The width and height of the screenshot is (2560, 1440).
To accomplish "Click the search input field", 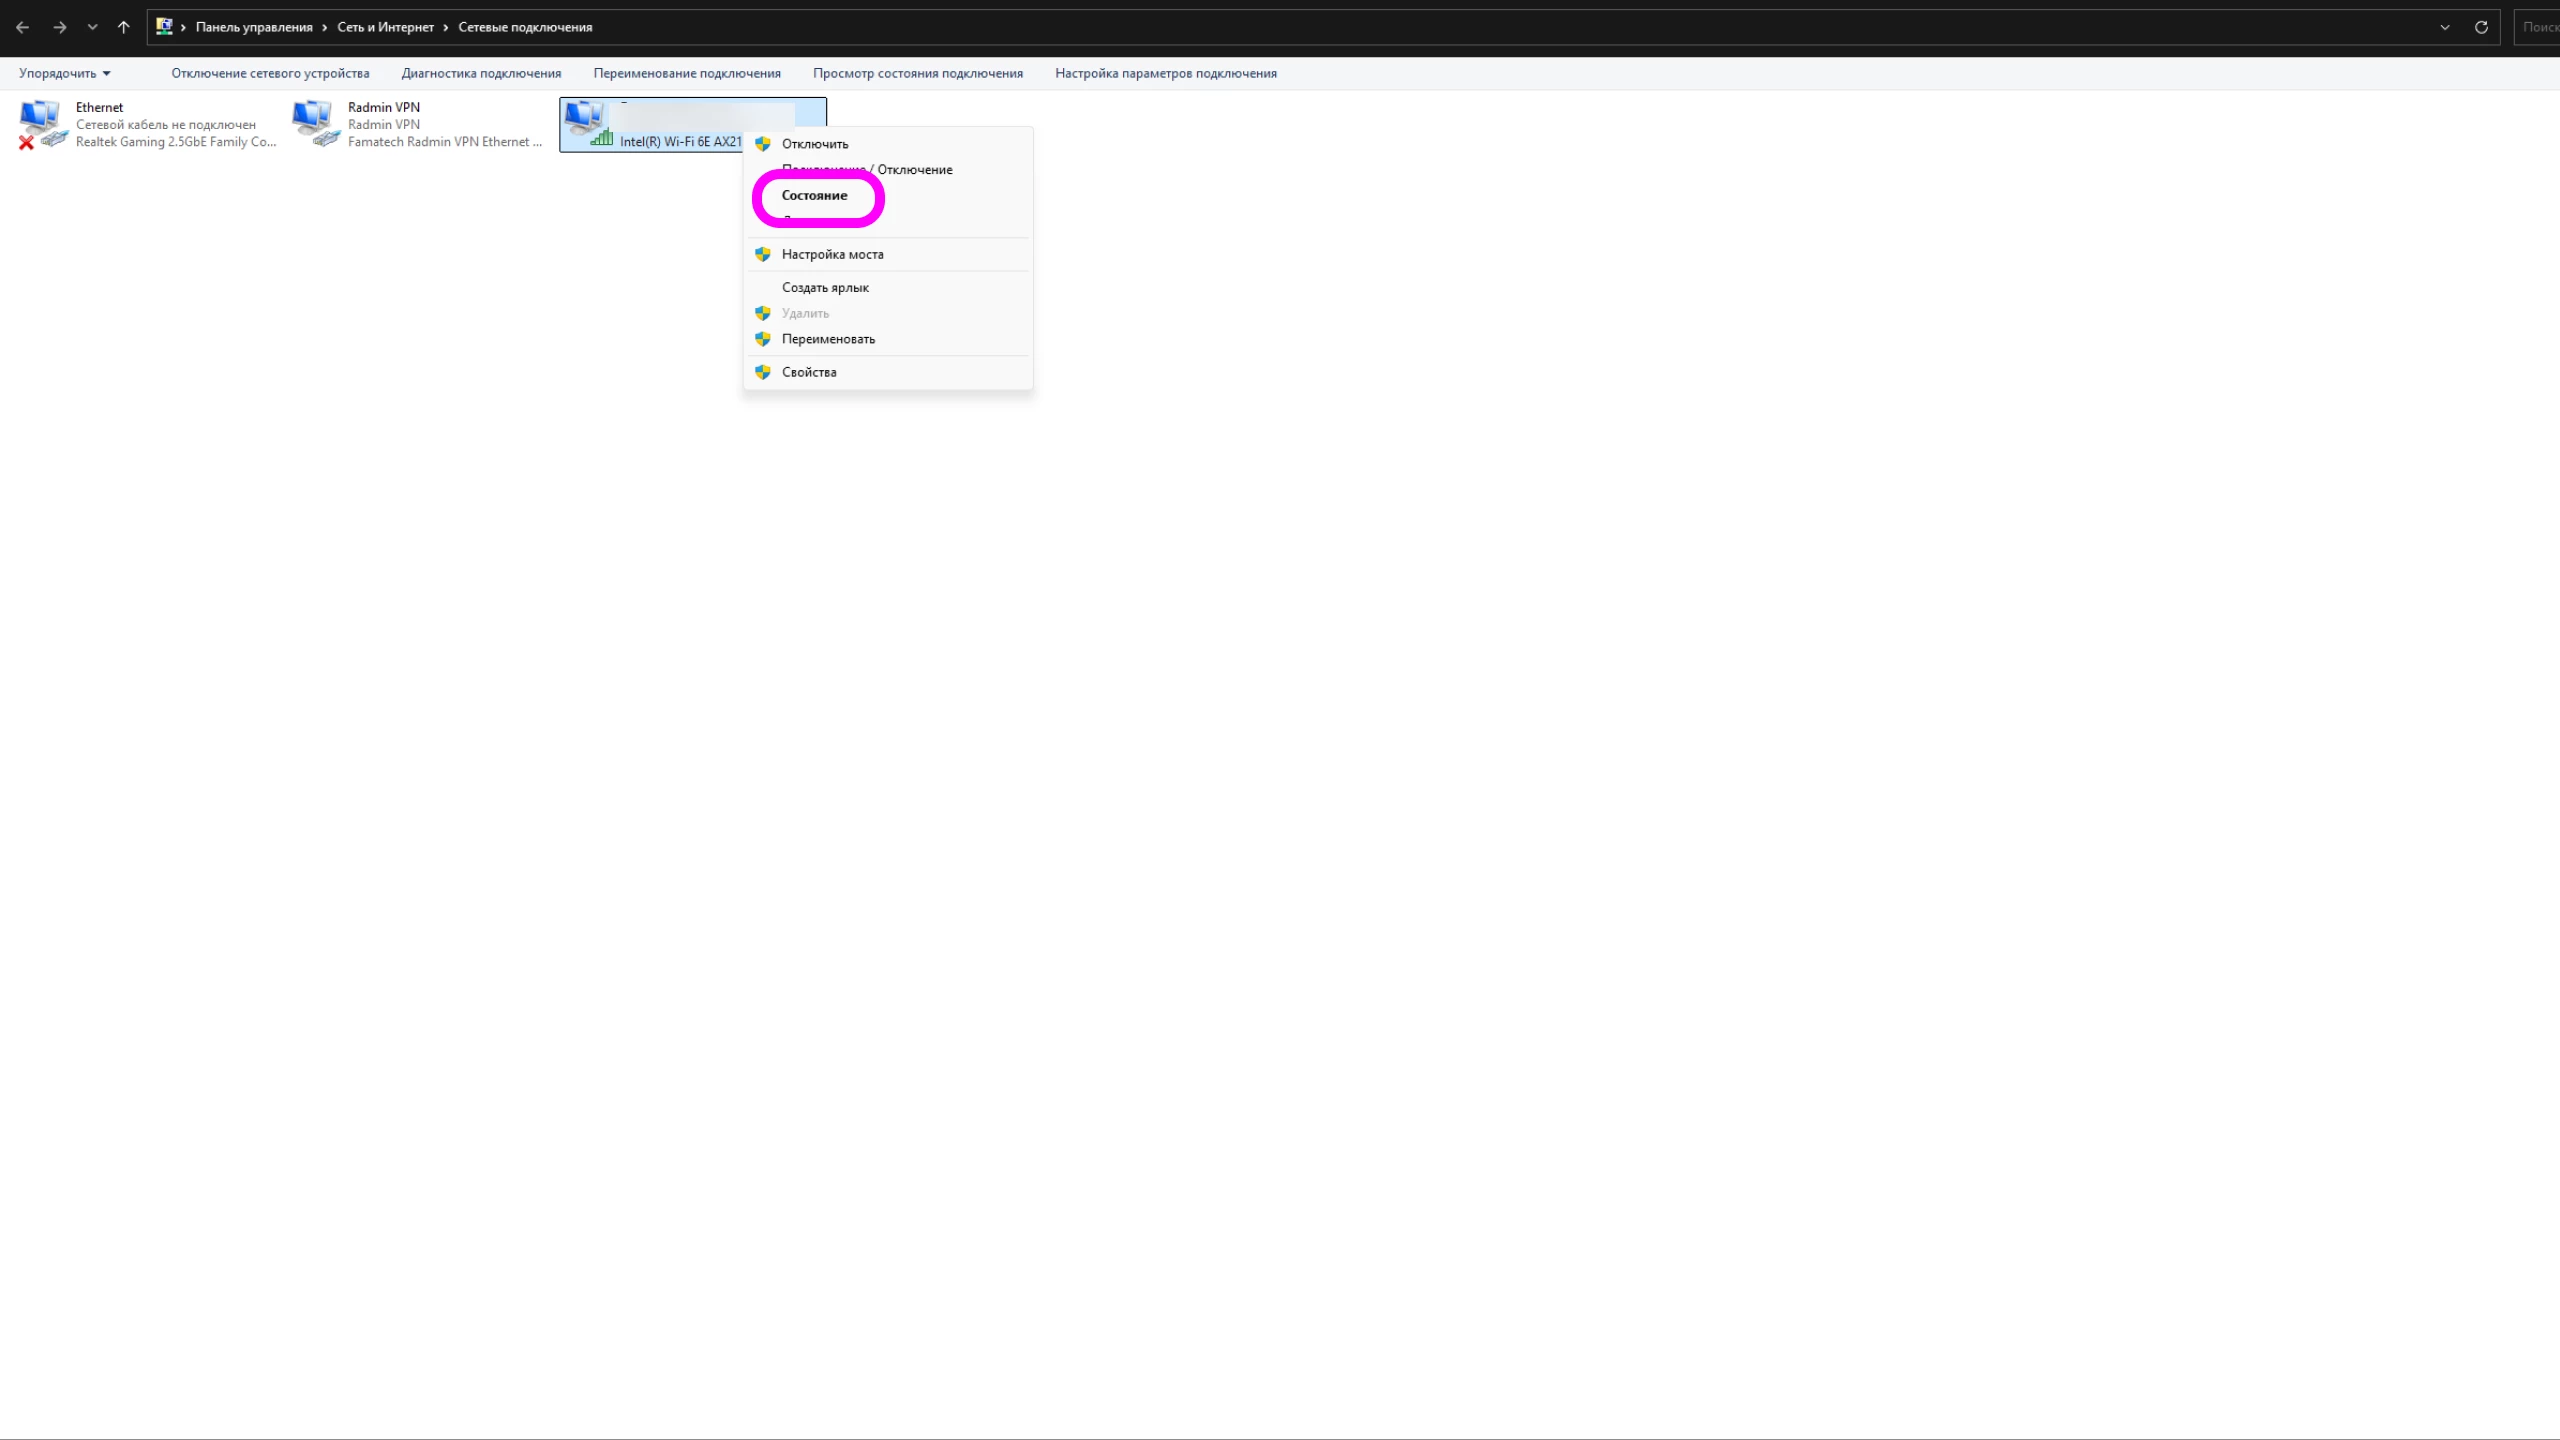I will [2538, 27].
